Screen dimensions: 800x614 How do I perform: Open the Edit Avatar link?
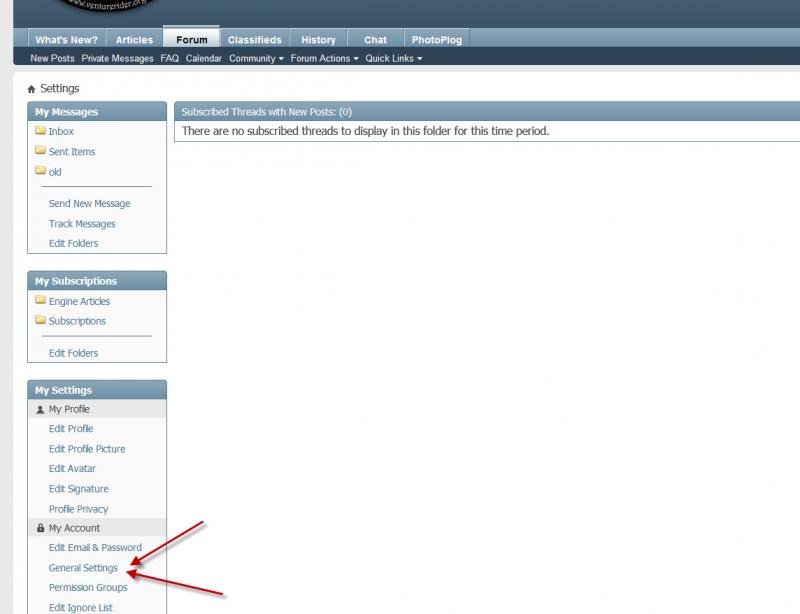click(x=71, y=469)
